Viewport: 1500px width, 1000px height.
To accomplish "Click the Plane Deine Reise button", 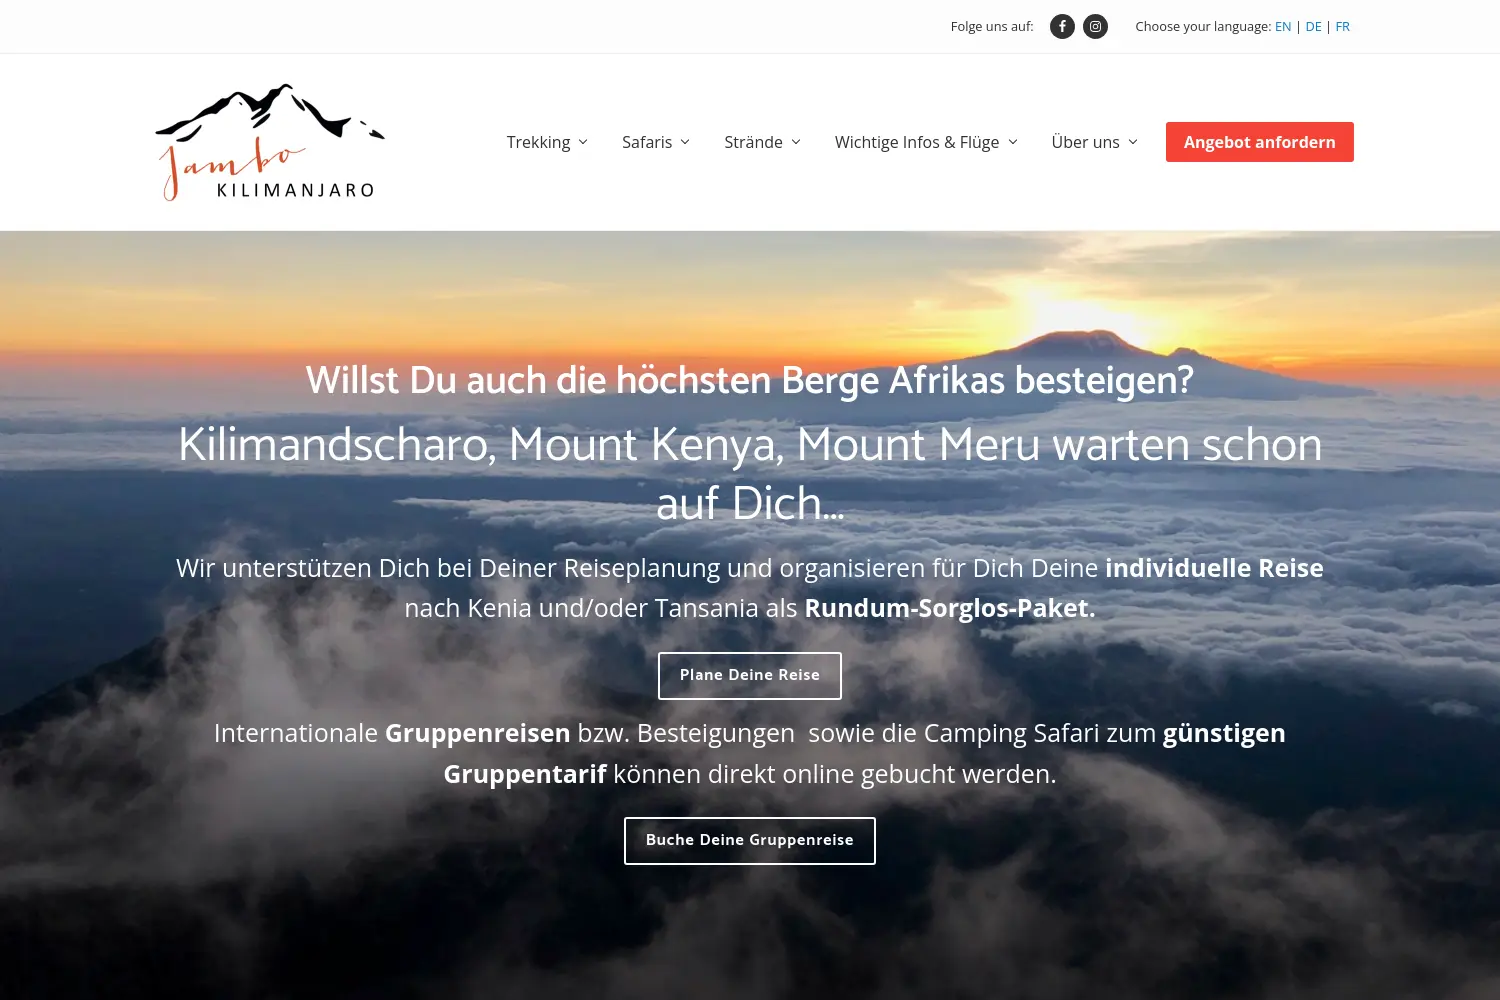I will [x=750, y=676].
